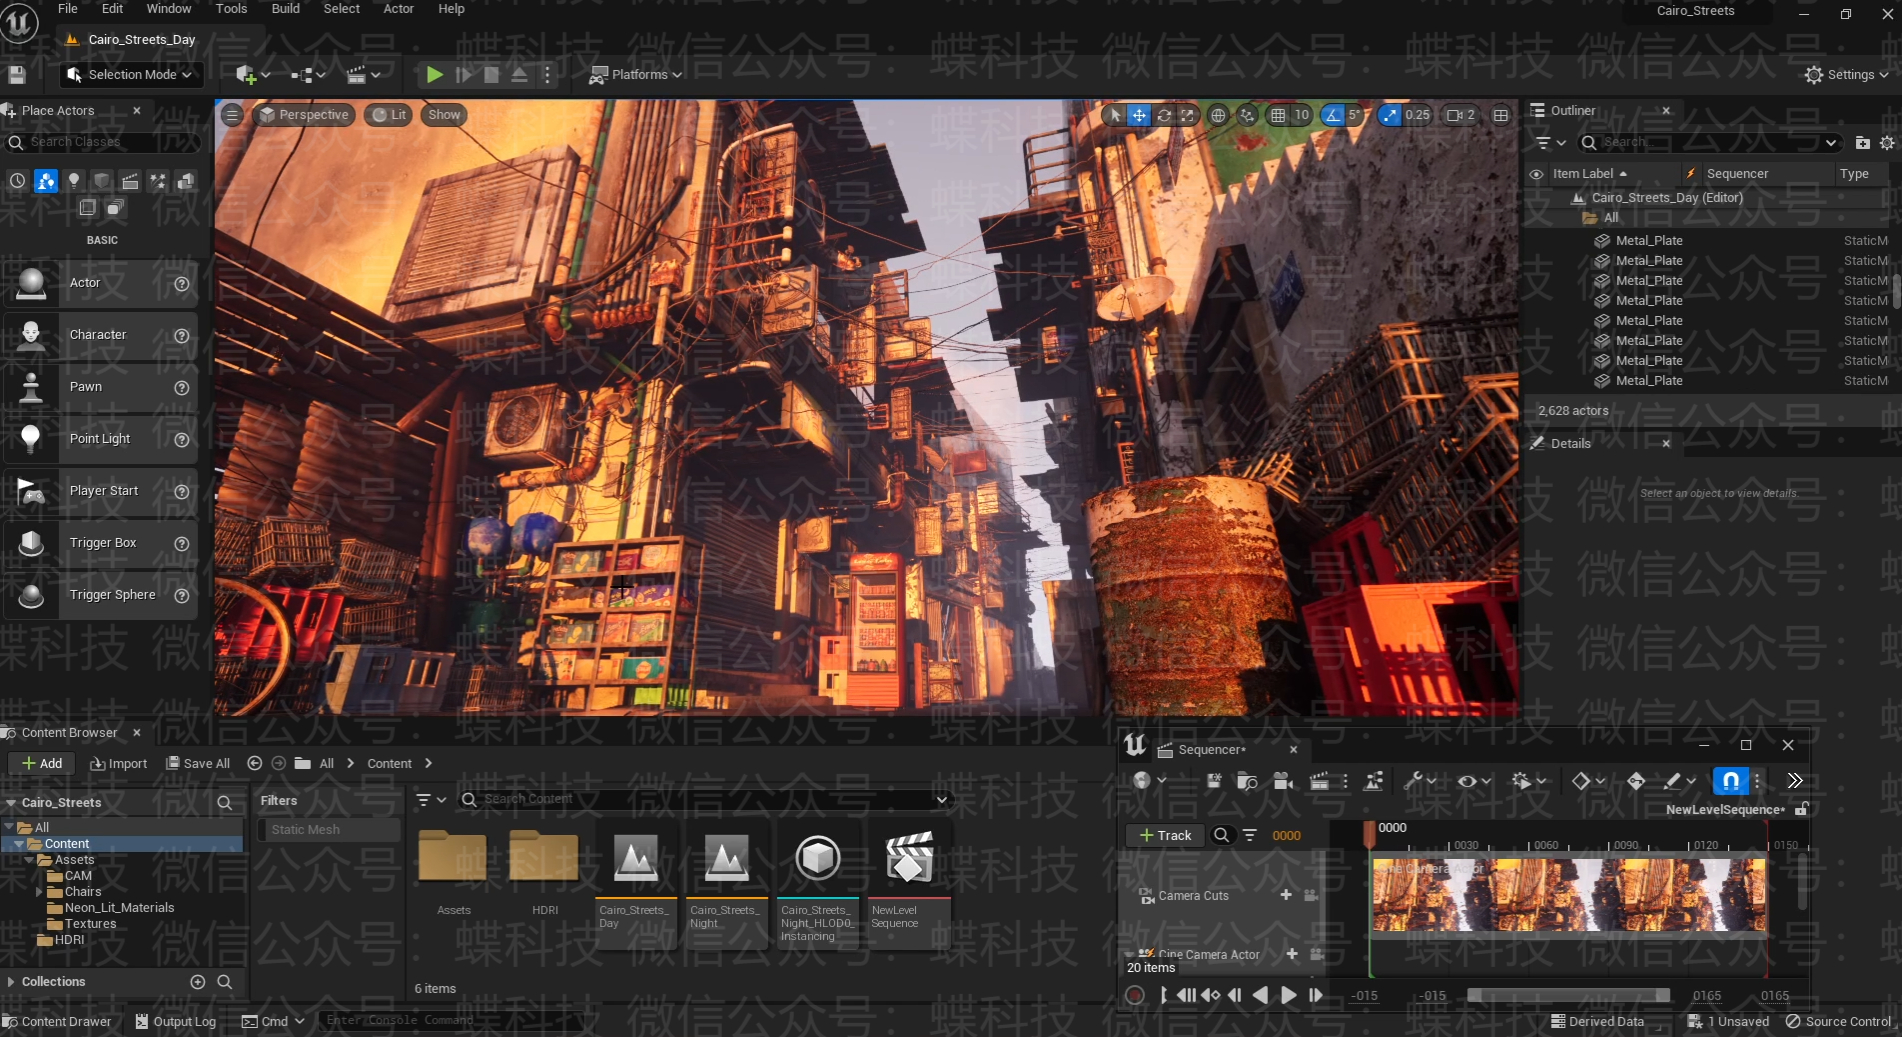Open the Settings dropdown
The image size is (1902, 1037).
1846,74
